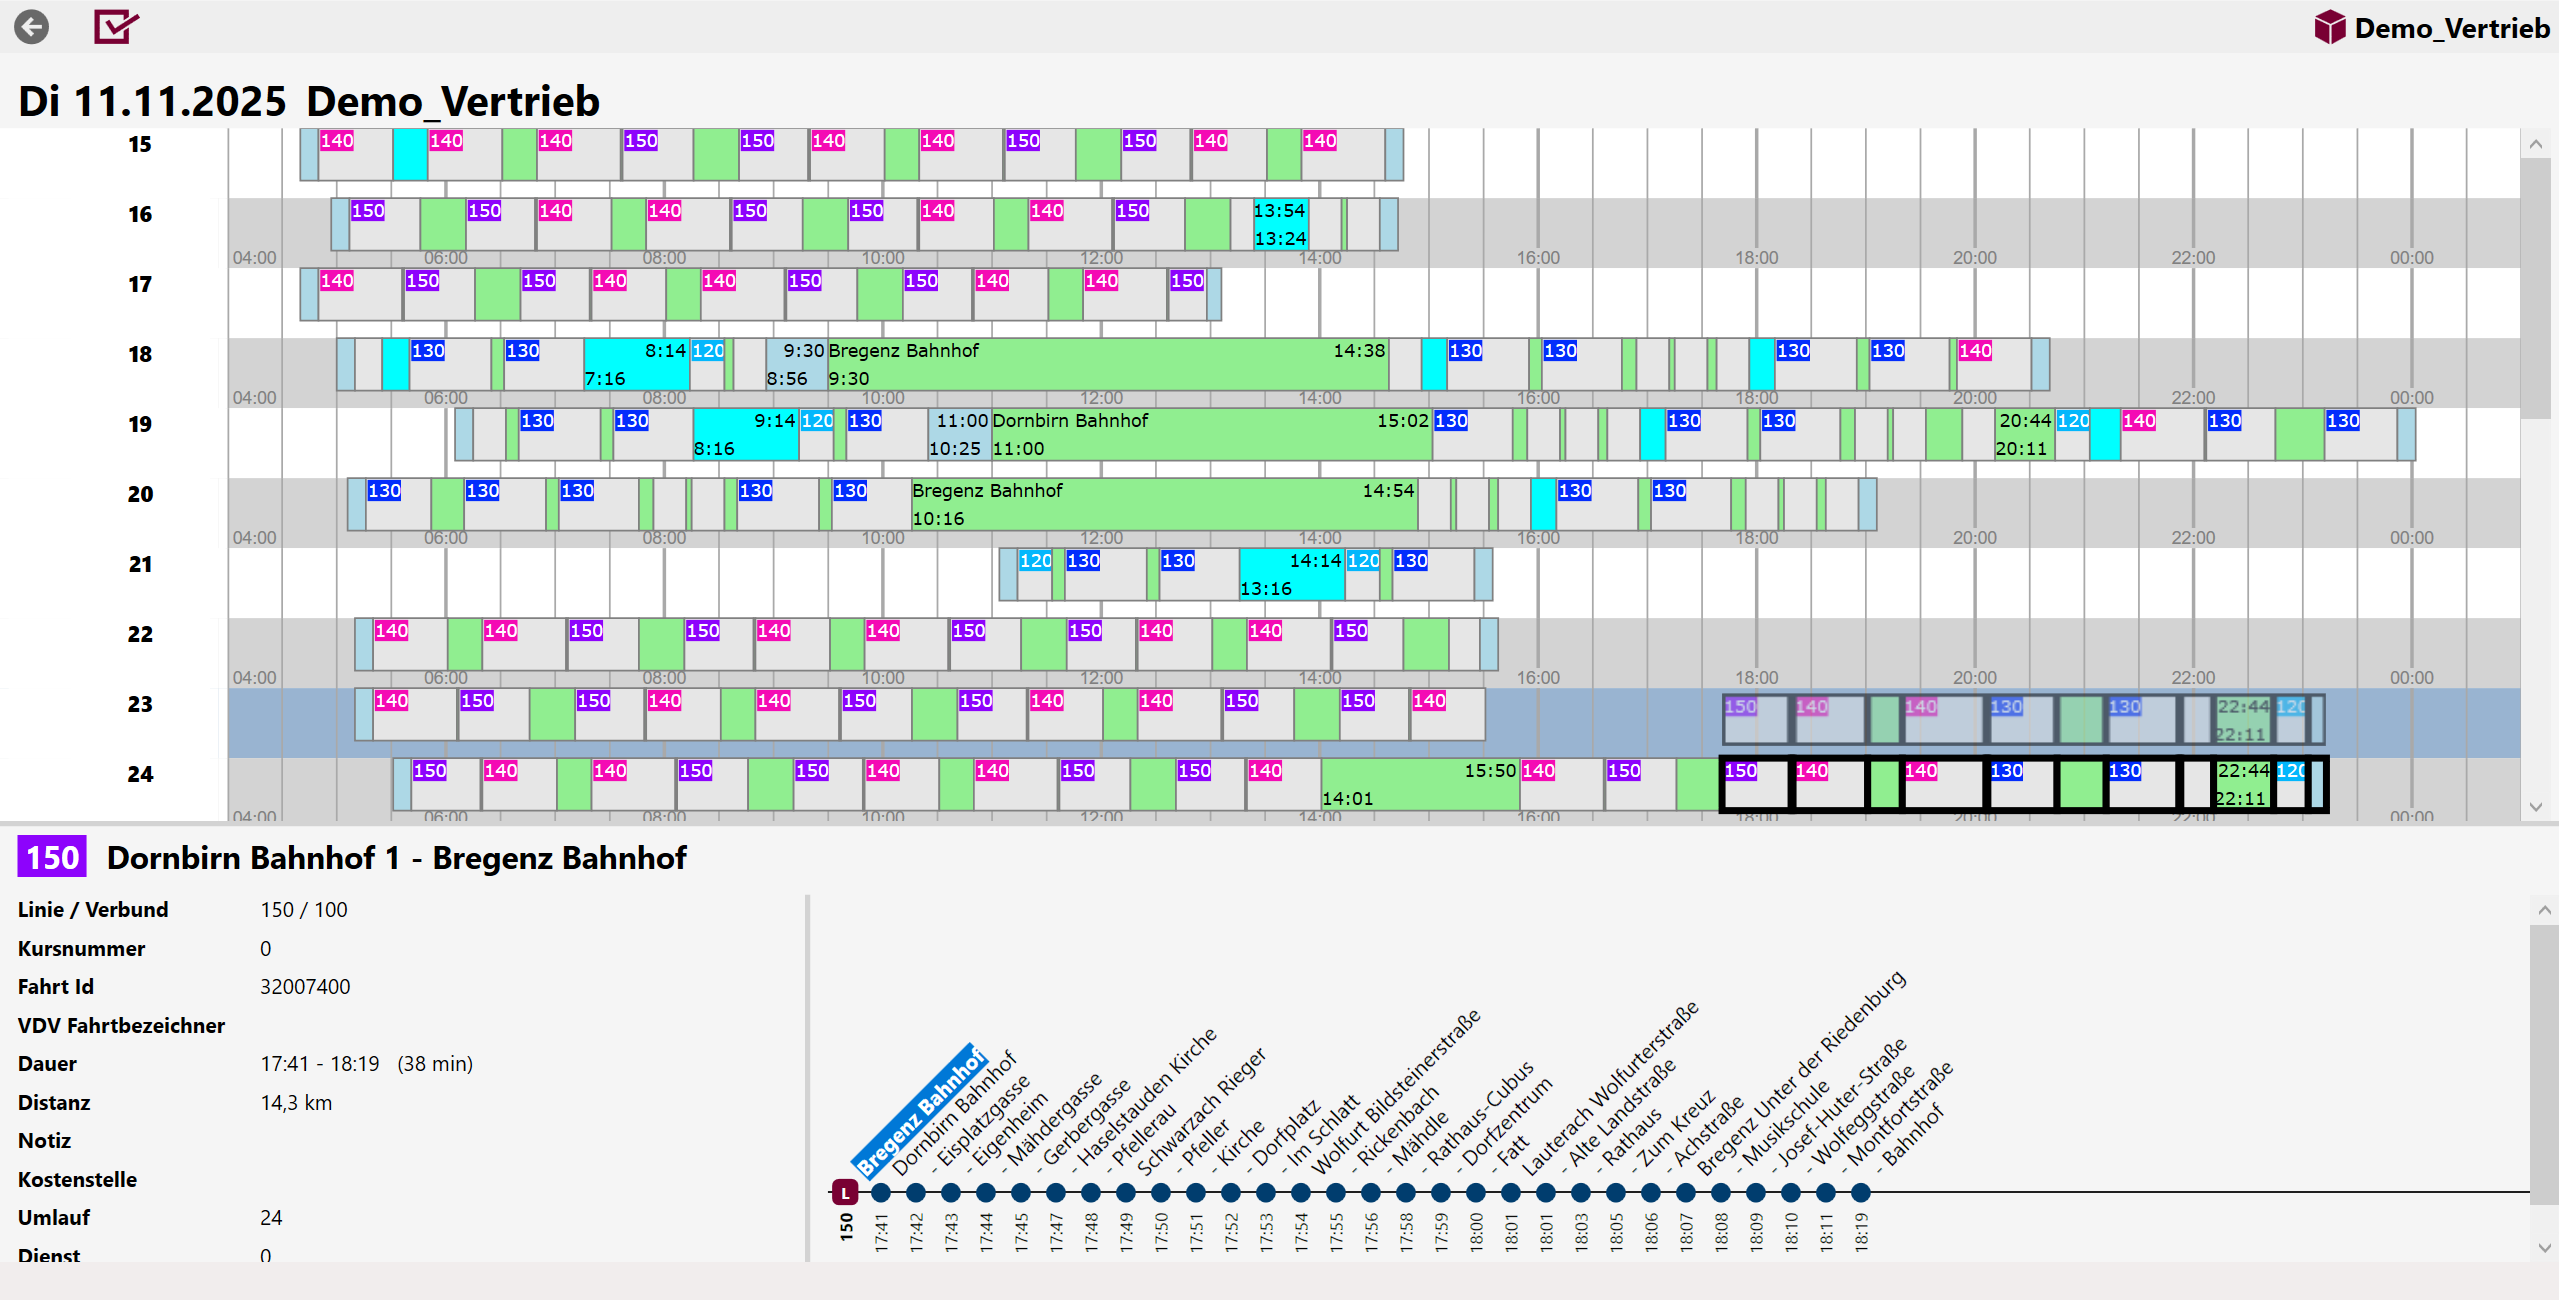Select the Bregenz Bahnhof stop dot
2559x1300 pixels.
tap(880, 1192)
